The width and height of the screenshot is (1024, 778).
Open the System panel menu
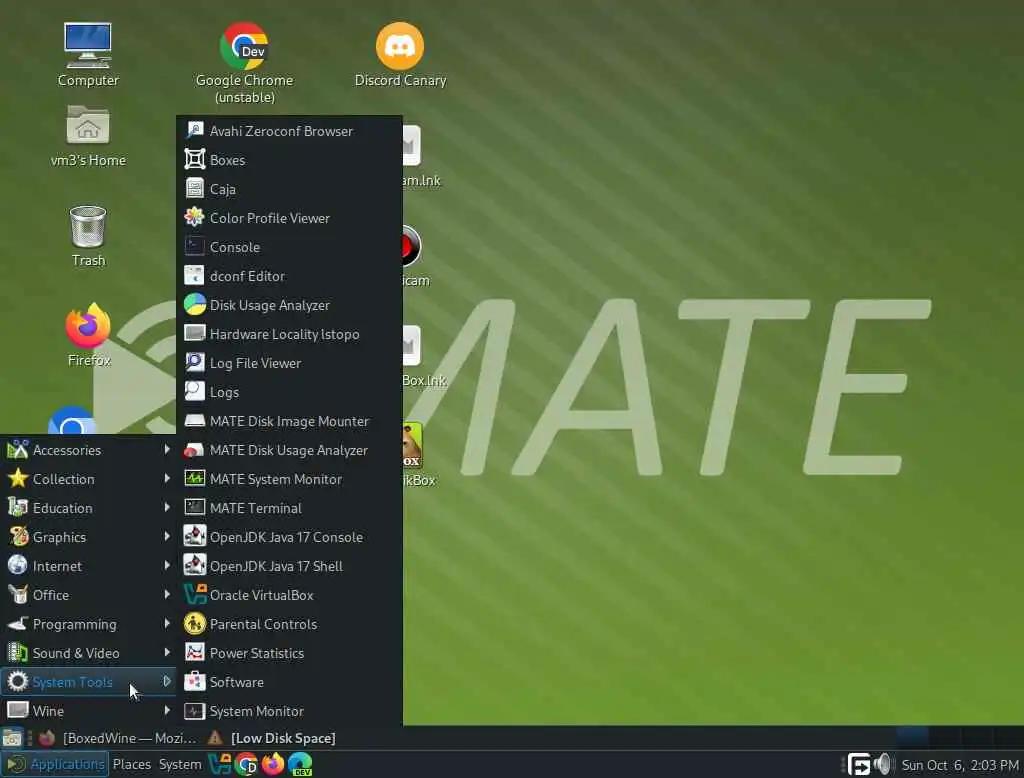tap(180, 764)
